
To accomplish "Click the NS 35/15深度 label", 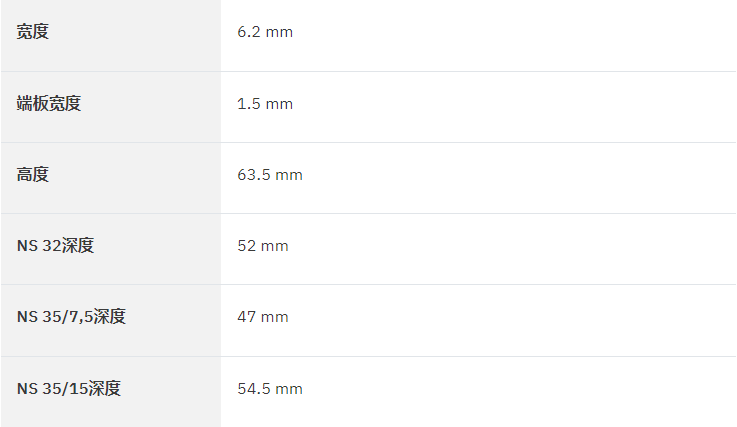I will click(x=69, y=388).
